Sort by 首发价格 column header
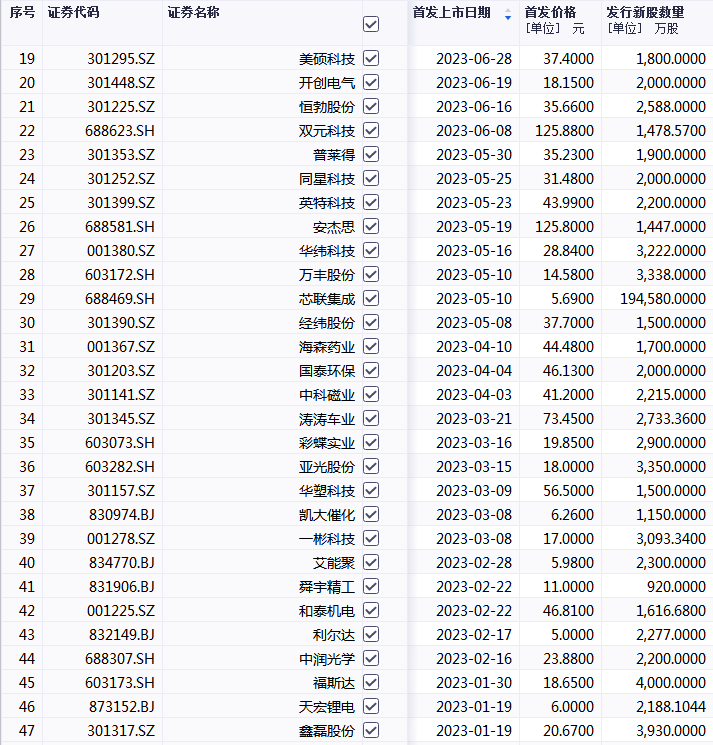Image resolution: width=713 pixels, height=745 pixels. 551,13
